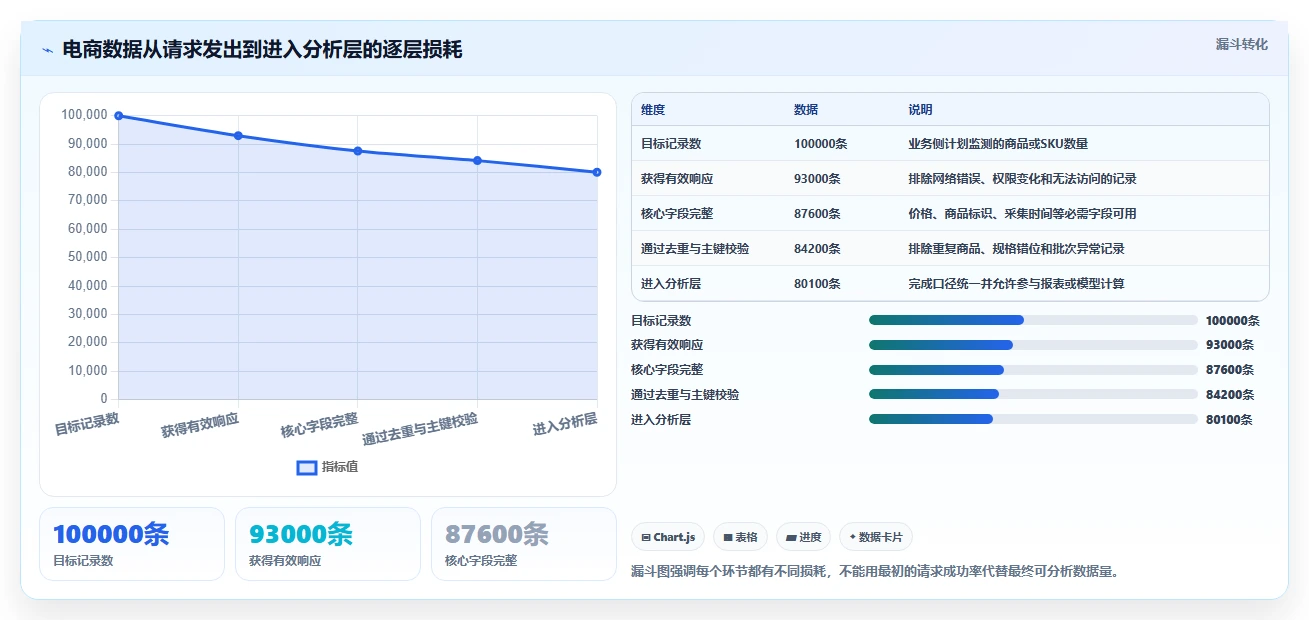This screenshot has width=1309, height=620.
Task: Select the 表格 tag chip
Action: point(740,537)
